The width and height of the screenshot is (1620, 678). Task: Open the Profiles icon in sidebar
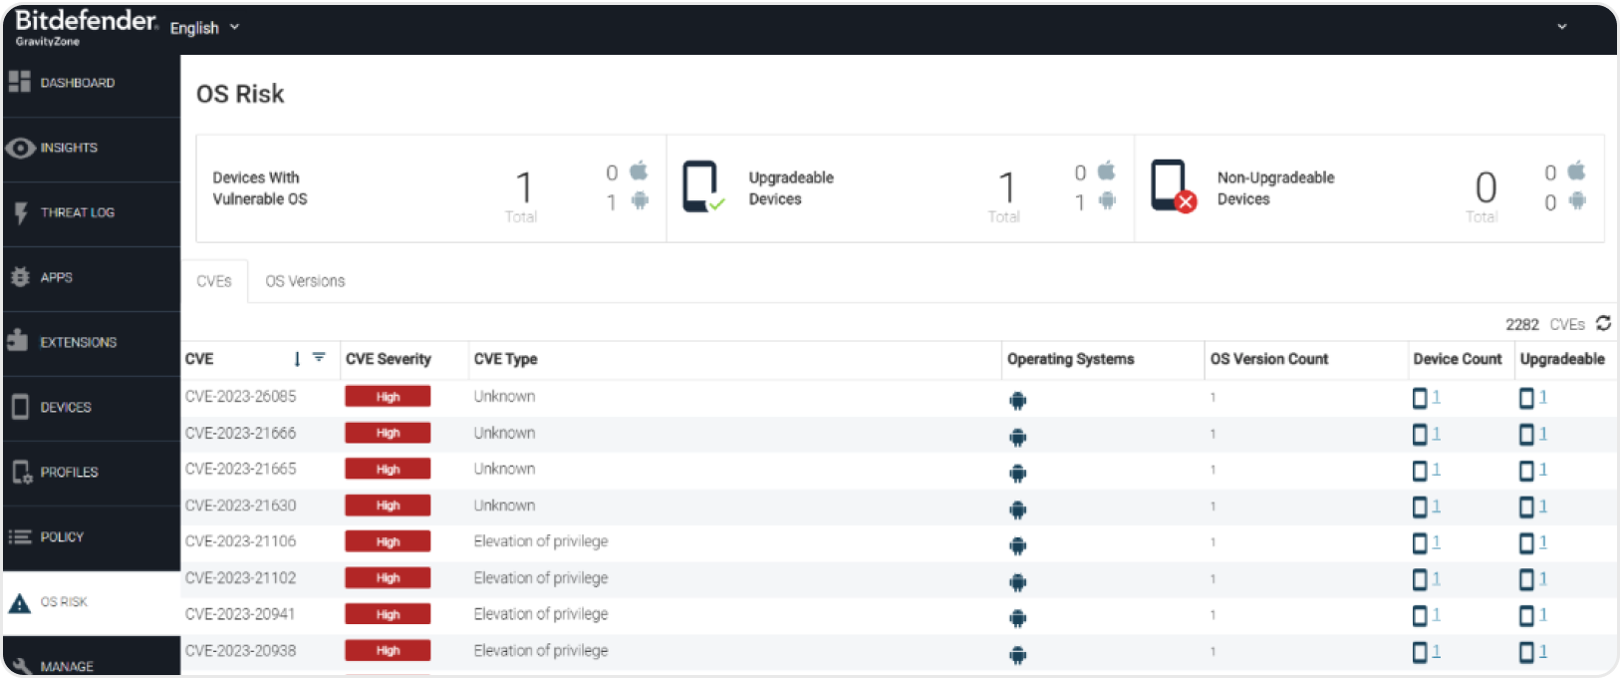point(21,472)
